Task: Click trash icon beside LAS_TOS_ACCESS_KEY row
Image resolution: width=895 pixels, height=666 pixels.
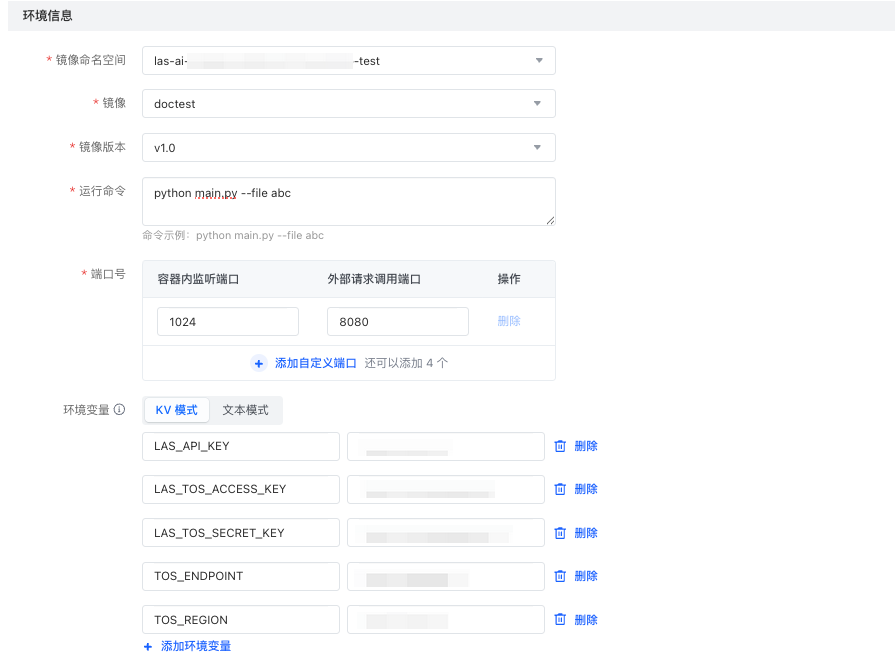Action: (x=560, y=489)
